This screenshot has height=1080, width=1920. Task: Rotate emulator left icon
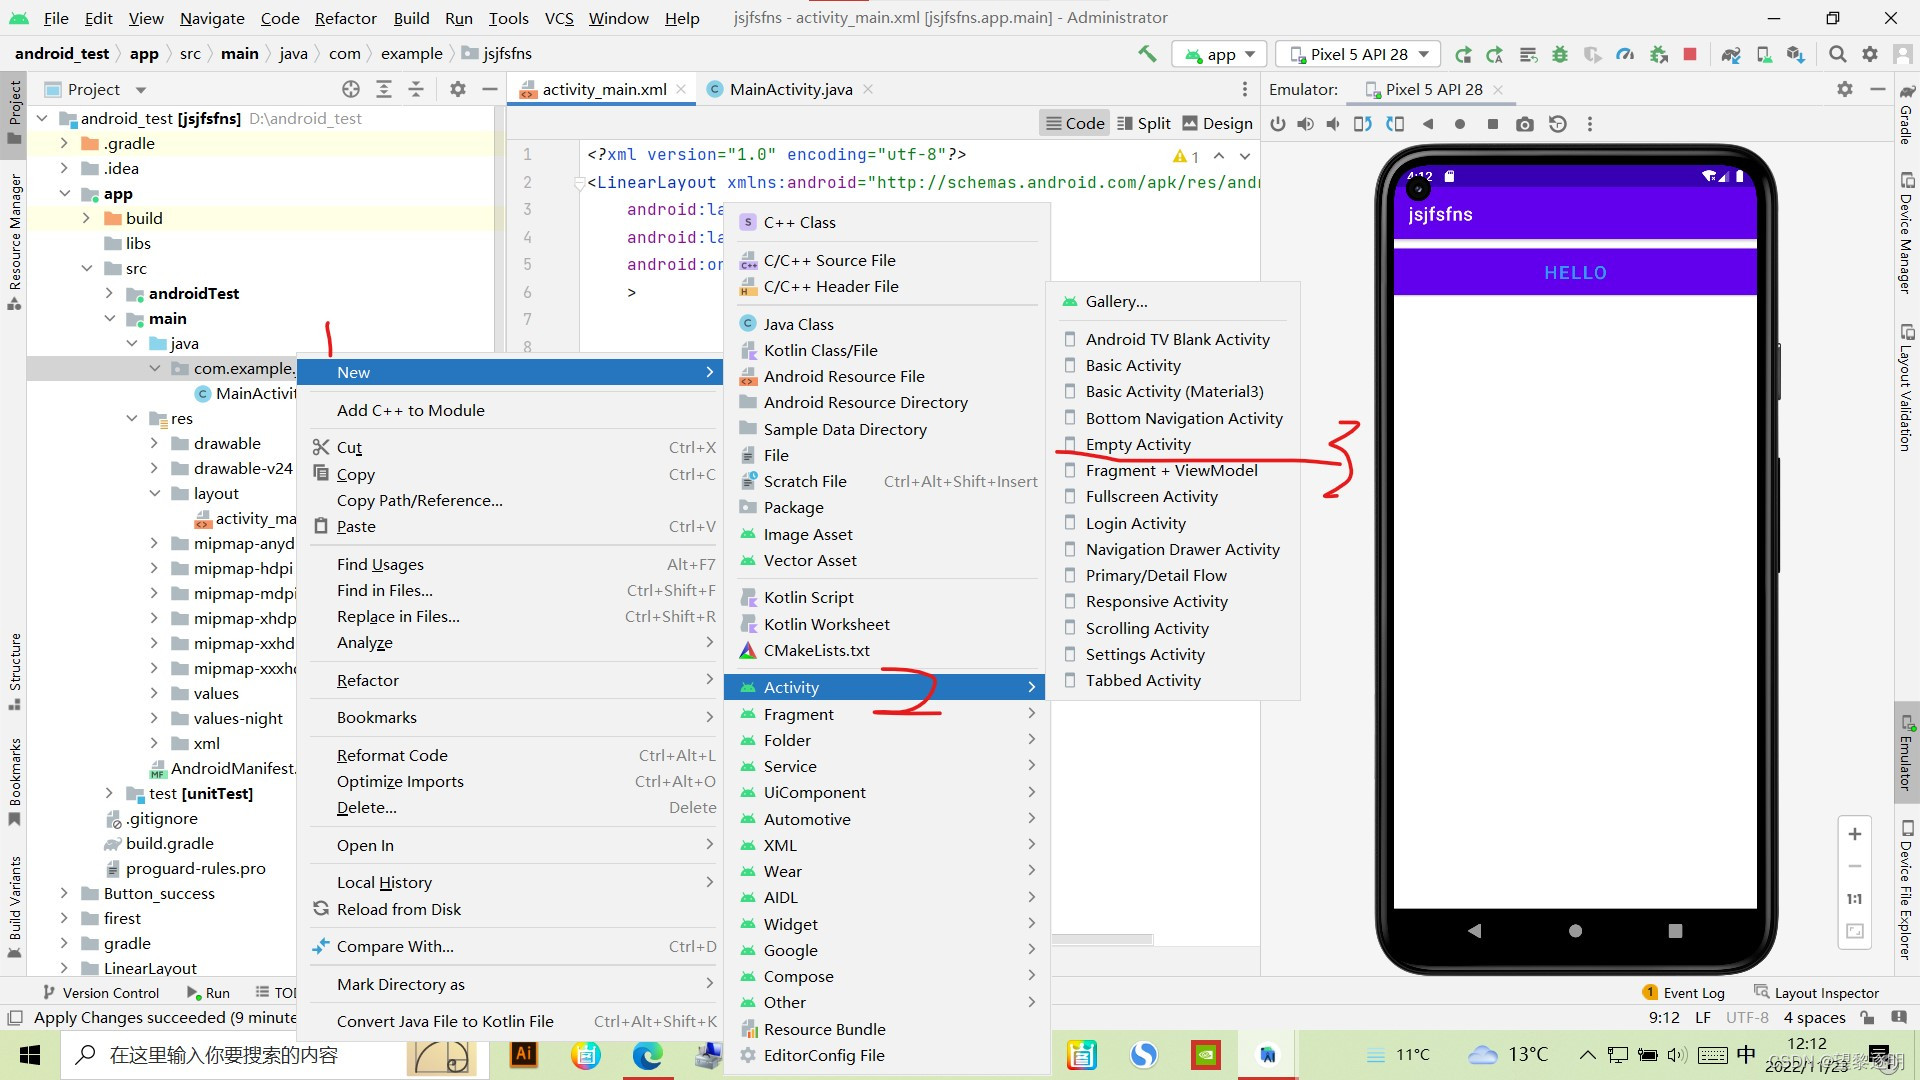tap(1362, 124)
